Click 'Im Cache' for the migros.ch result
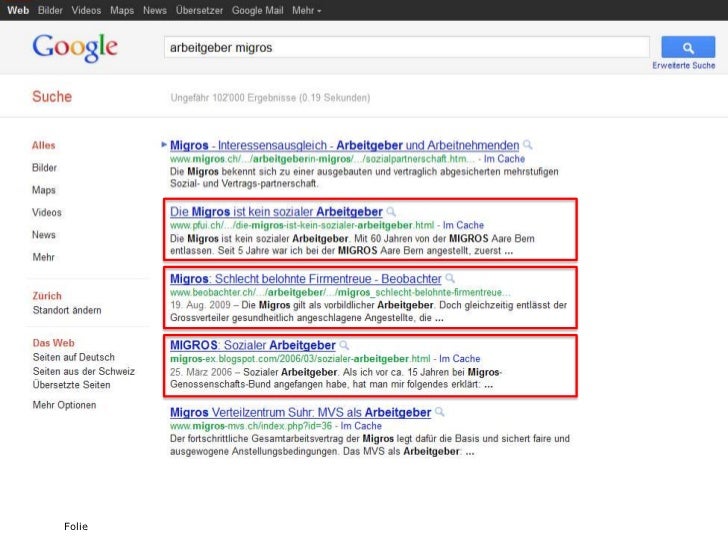Image resolution: width=728 pixels, height=546 pixels. pos(504,159)
